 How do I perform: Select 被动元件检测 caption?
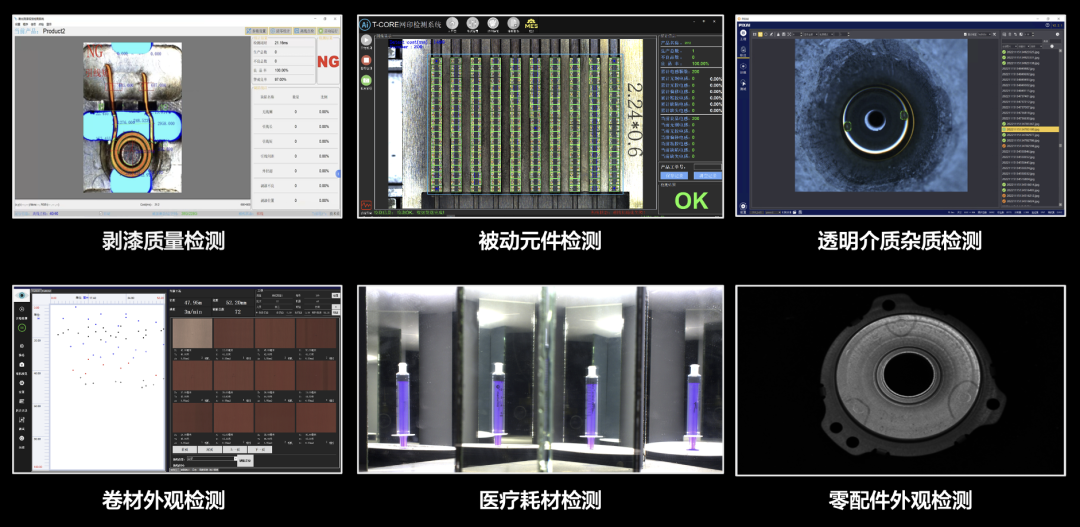click(540, 240)
